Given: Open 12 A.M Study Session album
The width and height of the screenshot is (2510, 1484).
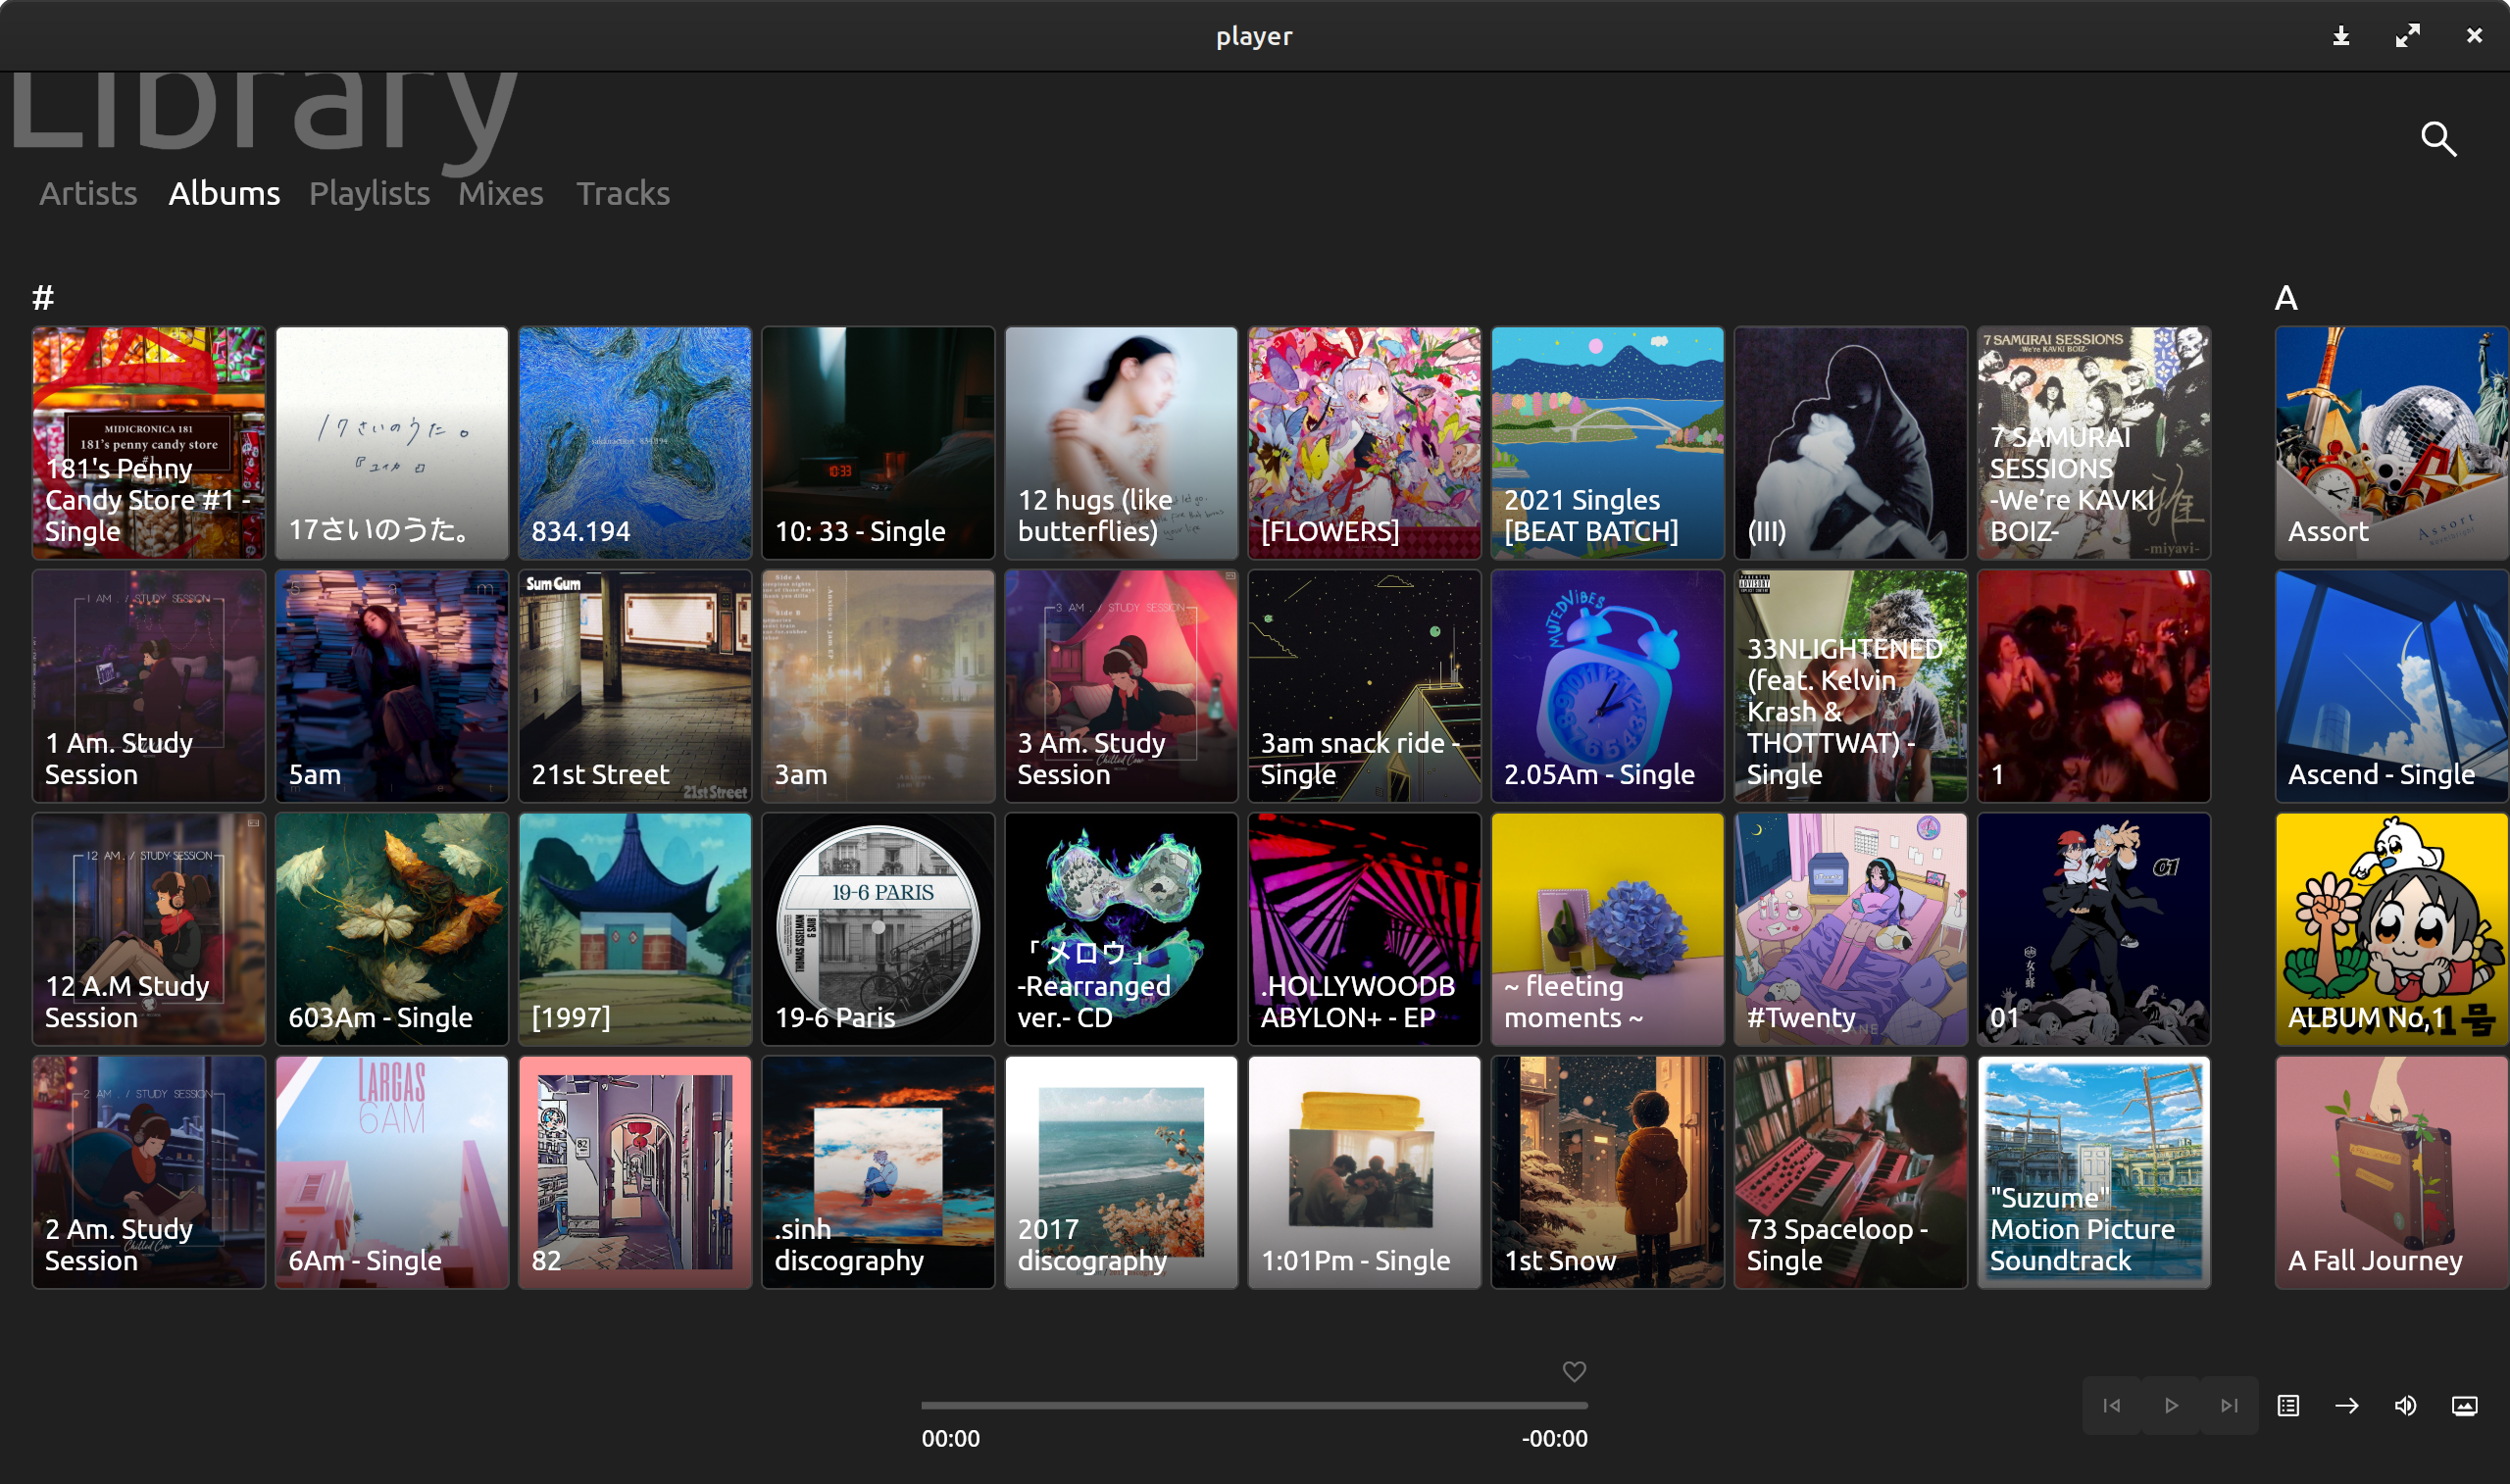Looking at the screenshot, I should pyautogui.click(x=149, y=929).
